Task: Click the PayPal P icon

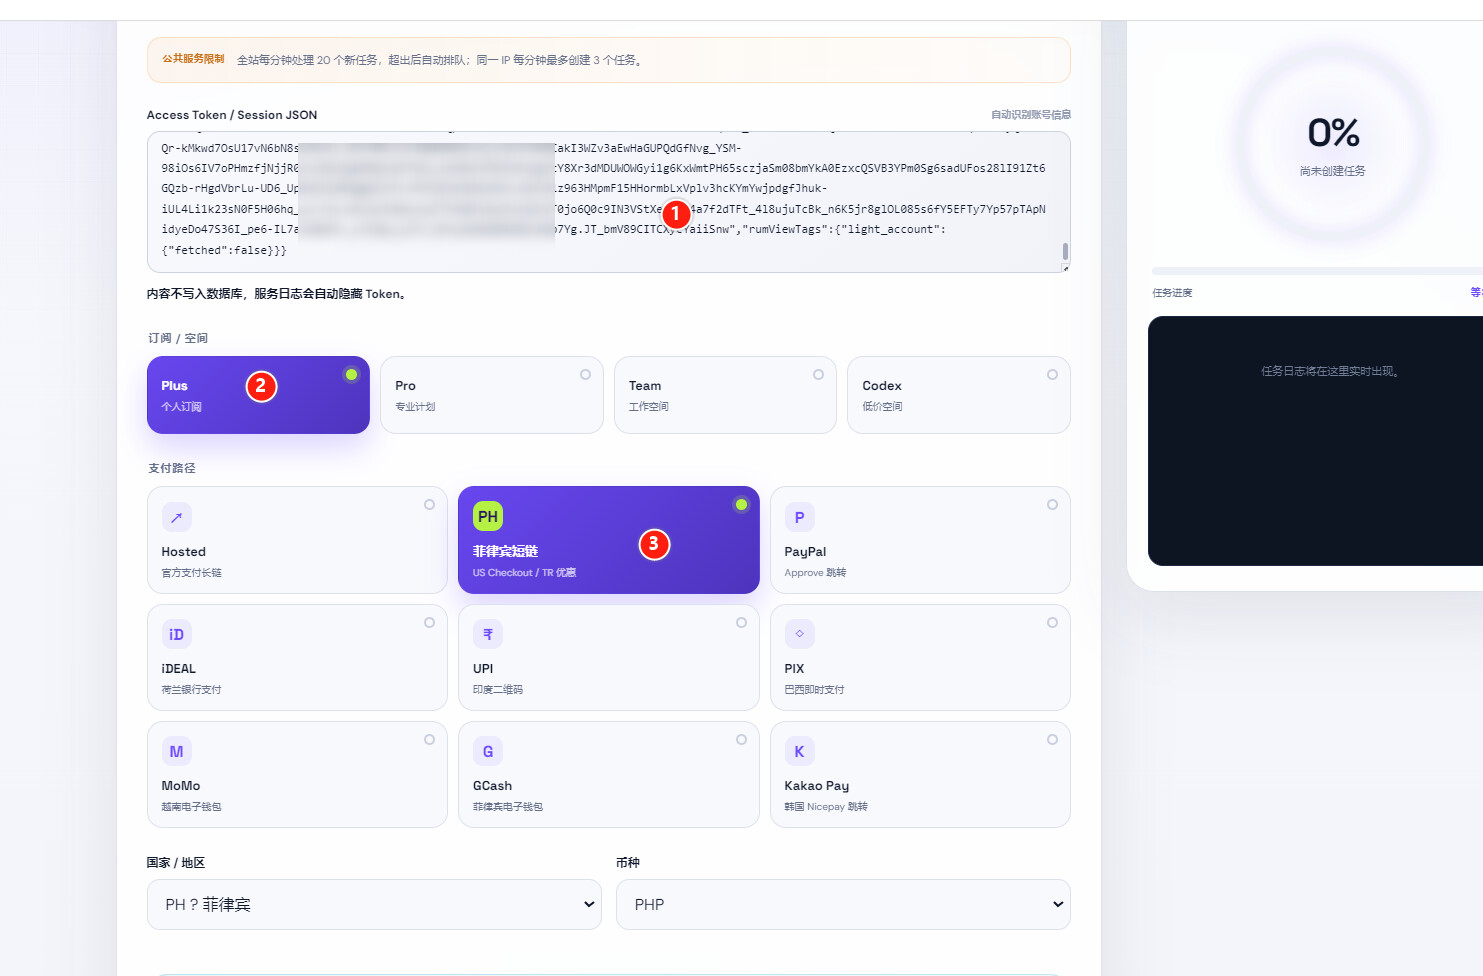Action: (799, 517)
